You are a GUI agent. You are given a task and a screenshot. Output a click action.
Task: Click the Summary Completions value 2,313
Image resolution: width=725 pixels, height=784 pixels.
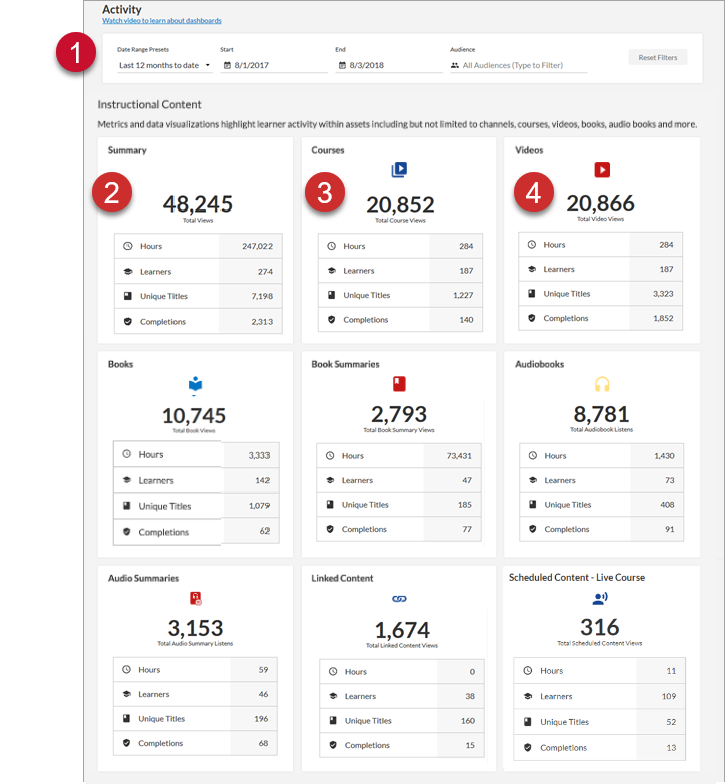pos(262,322)
